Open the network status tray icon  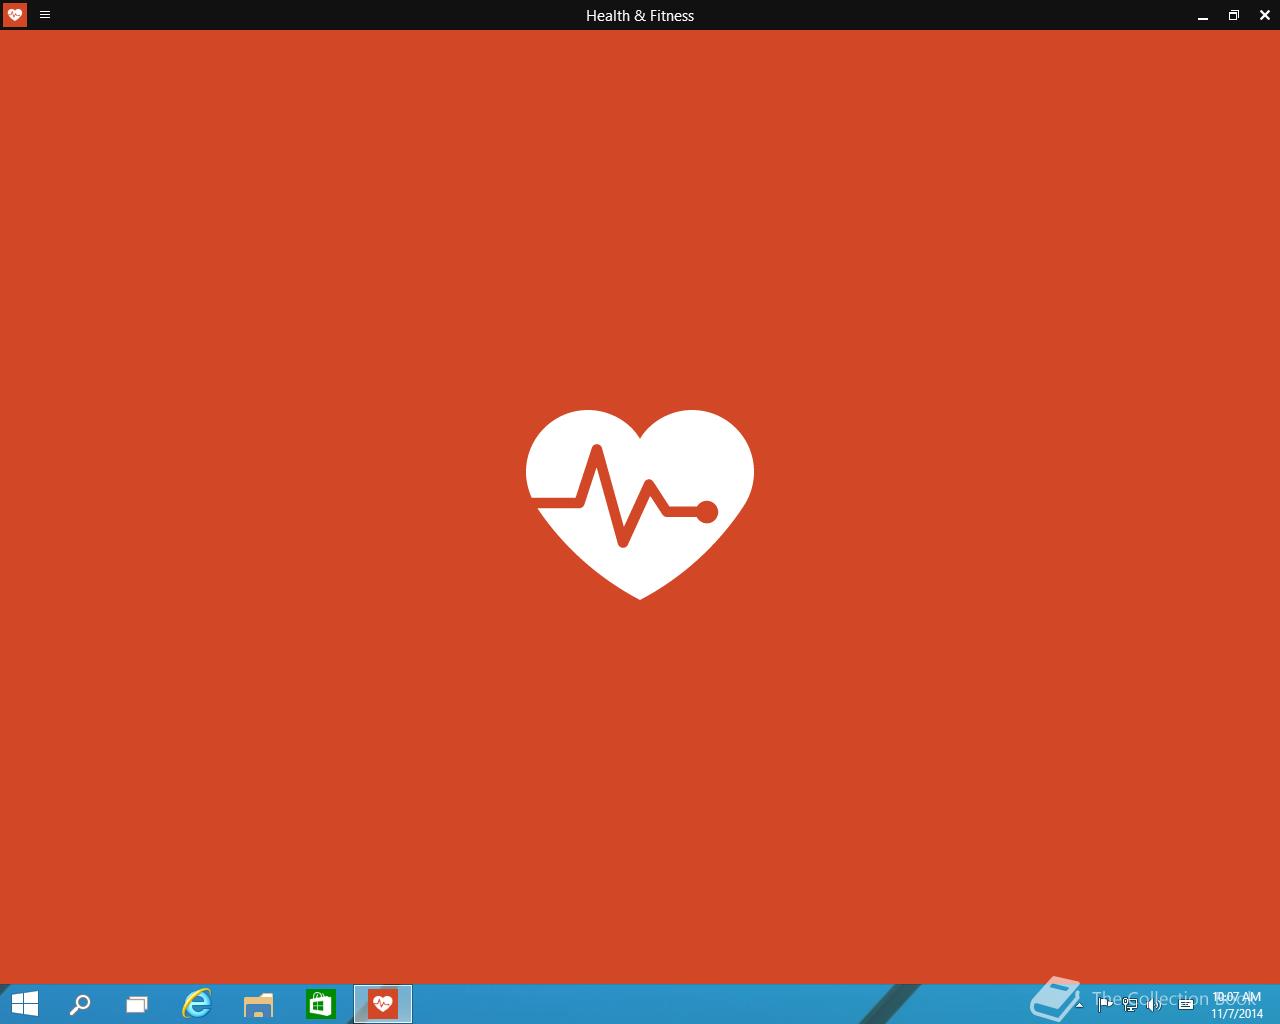click(1130, 1004)
